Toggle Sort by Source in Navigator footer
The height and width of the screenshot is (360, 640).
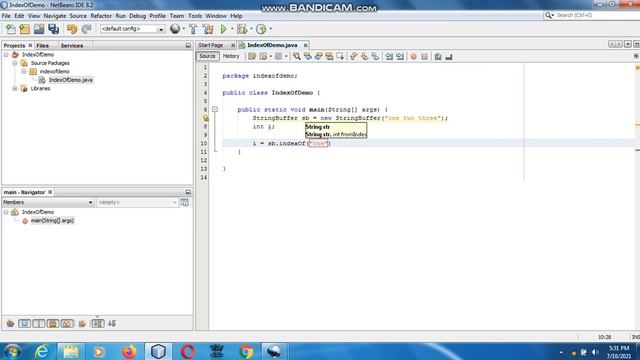112,324
